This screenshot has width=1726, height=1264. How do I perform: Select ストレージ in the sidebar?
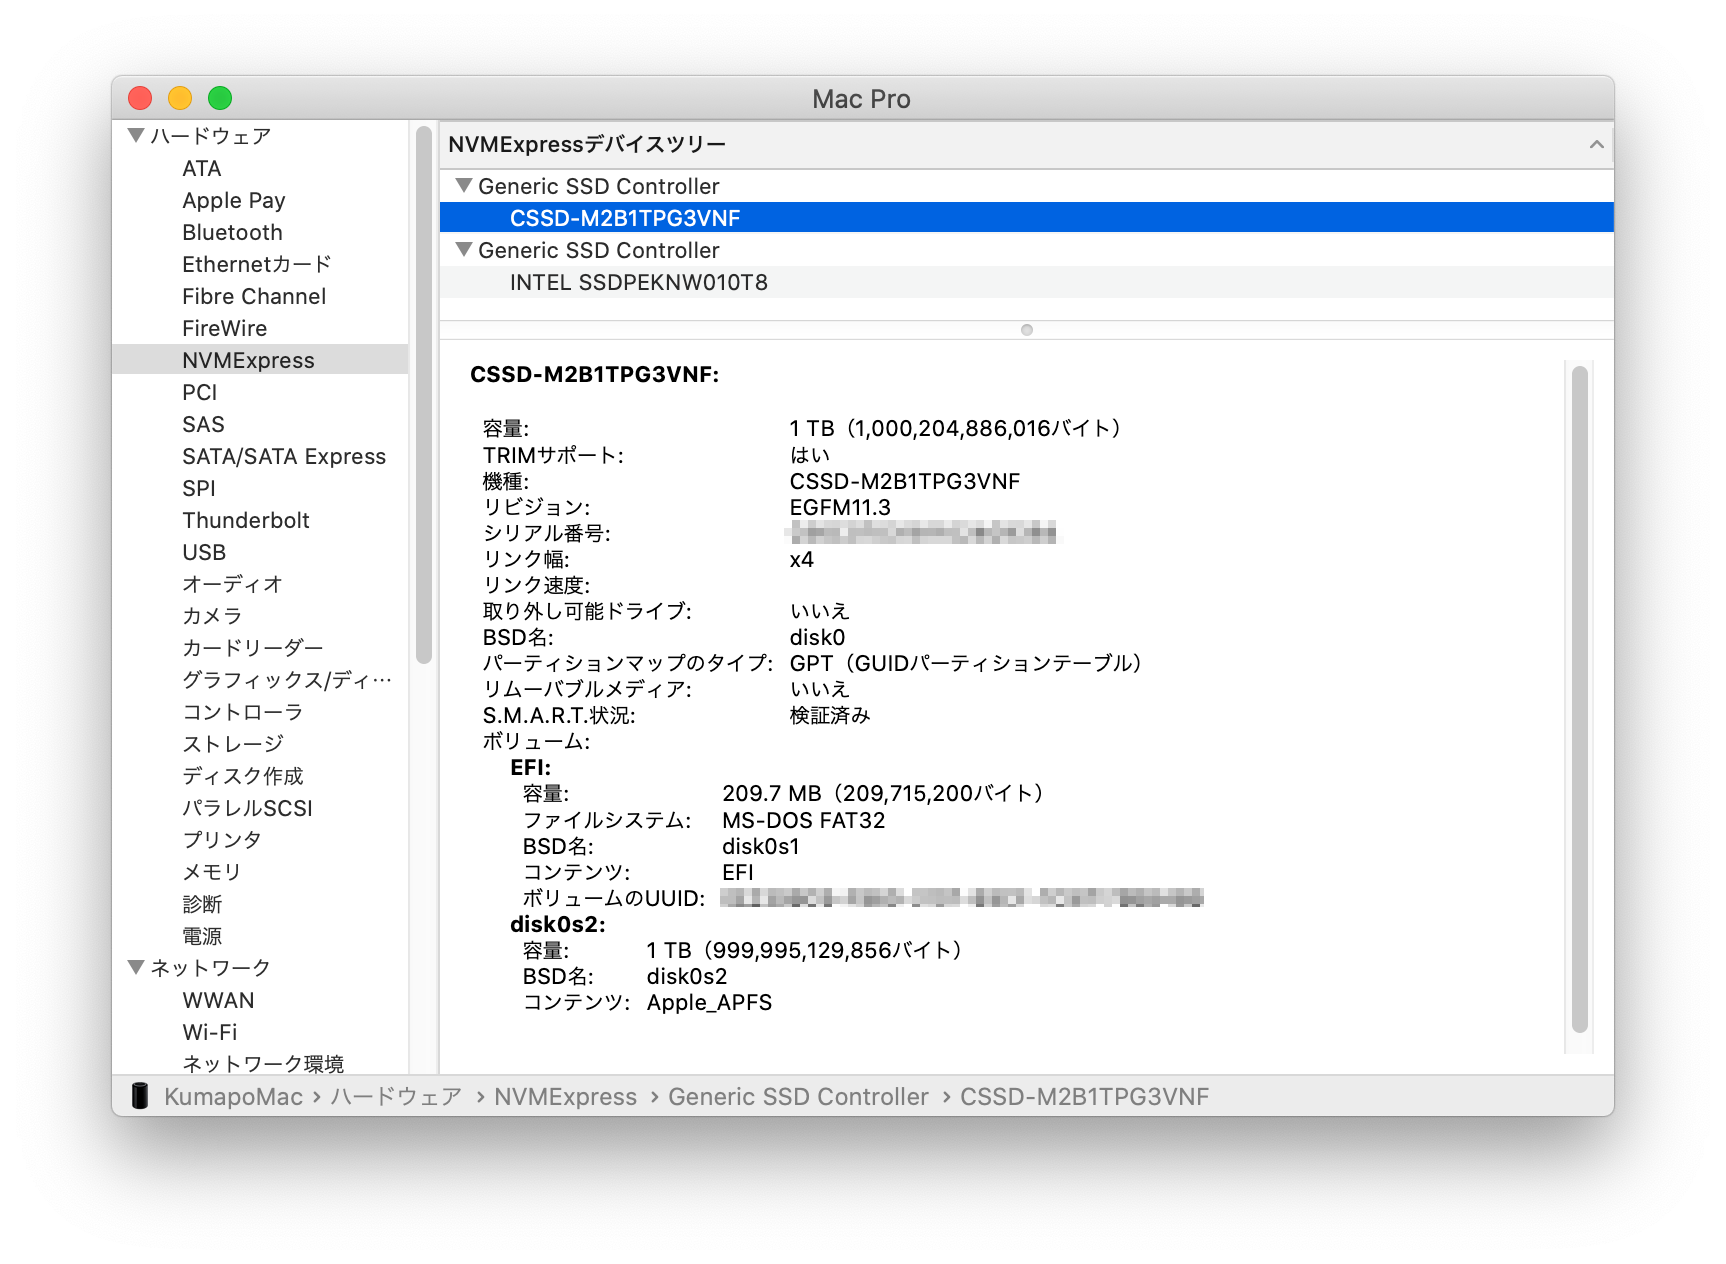click(x=233, y=744)
